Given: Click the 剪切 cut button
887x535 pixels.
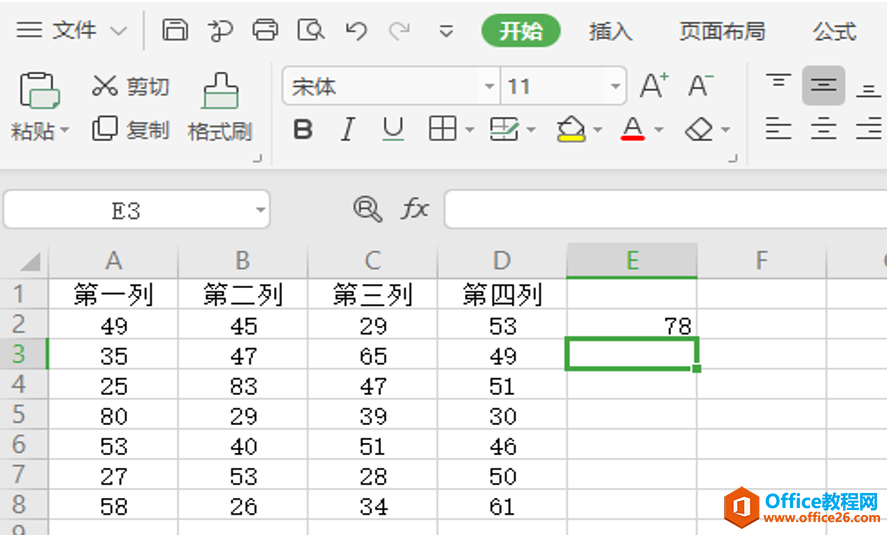Looking at the screenshot, I should coord(131,86).
